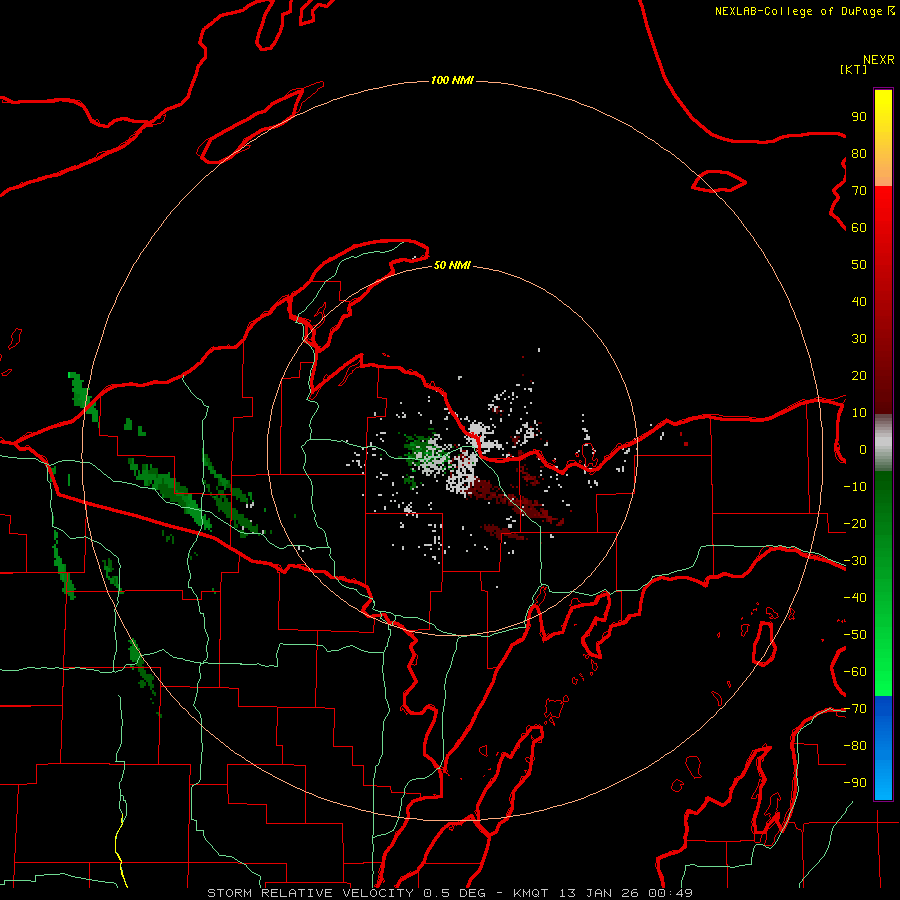Click the -50 scale value

[x=855, y=635]
